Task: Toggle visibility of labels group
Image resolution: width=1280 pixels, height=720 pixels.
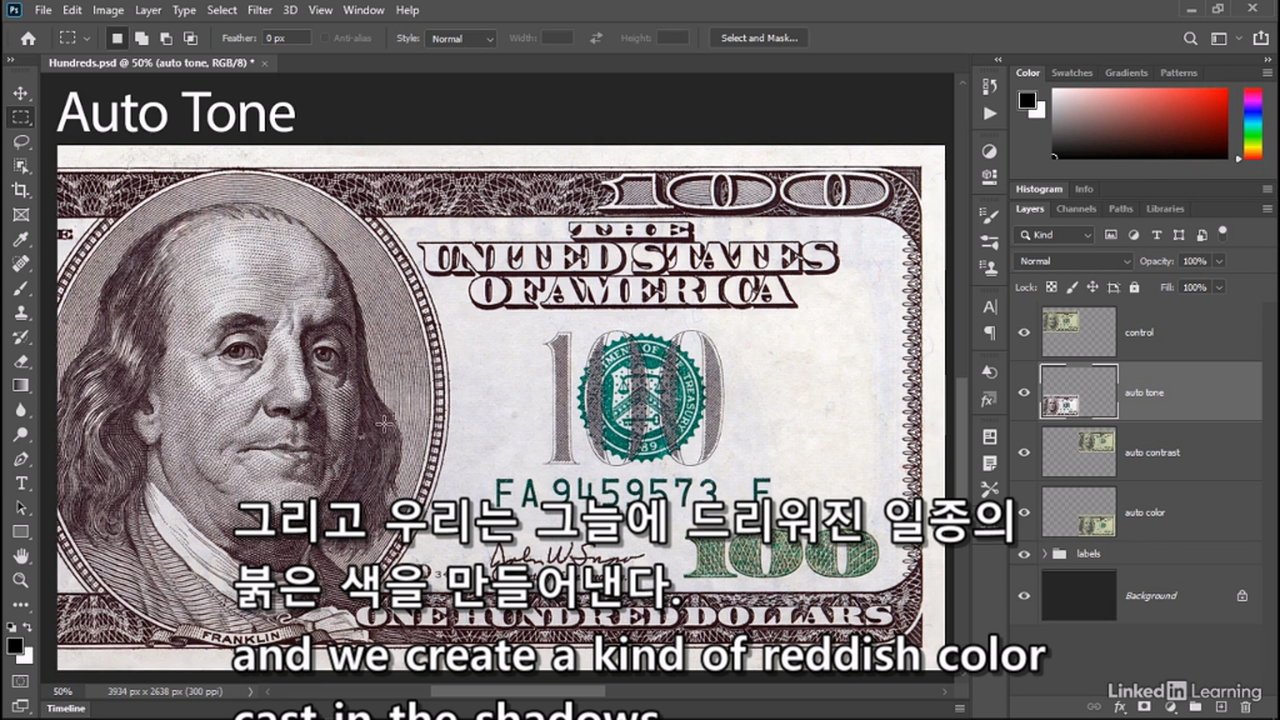Action: point(1024,554)
